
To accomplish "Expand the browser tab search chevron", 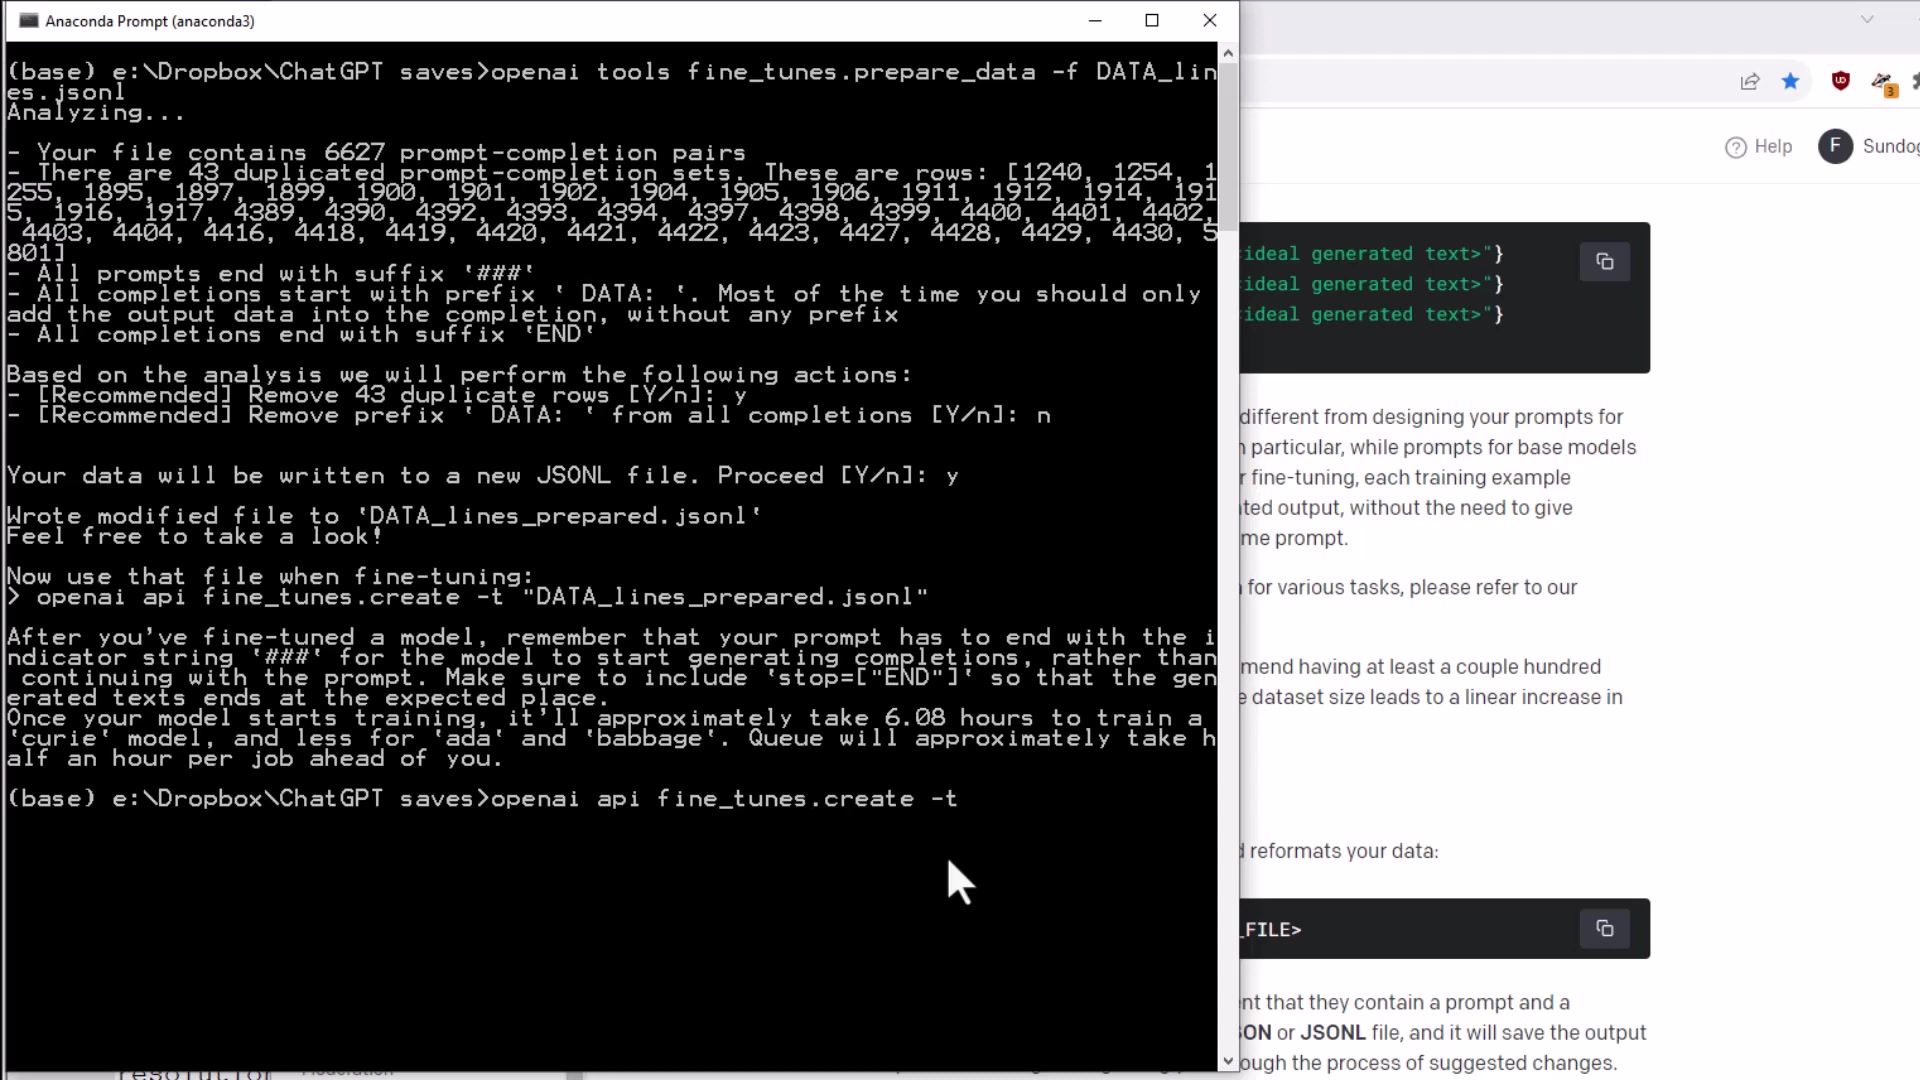I will click(x=1867, y=19).
